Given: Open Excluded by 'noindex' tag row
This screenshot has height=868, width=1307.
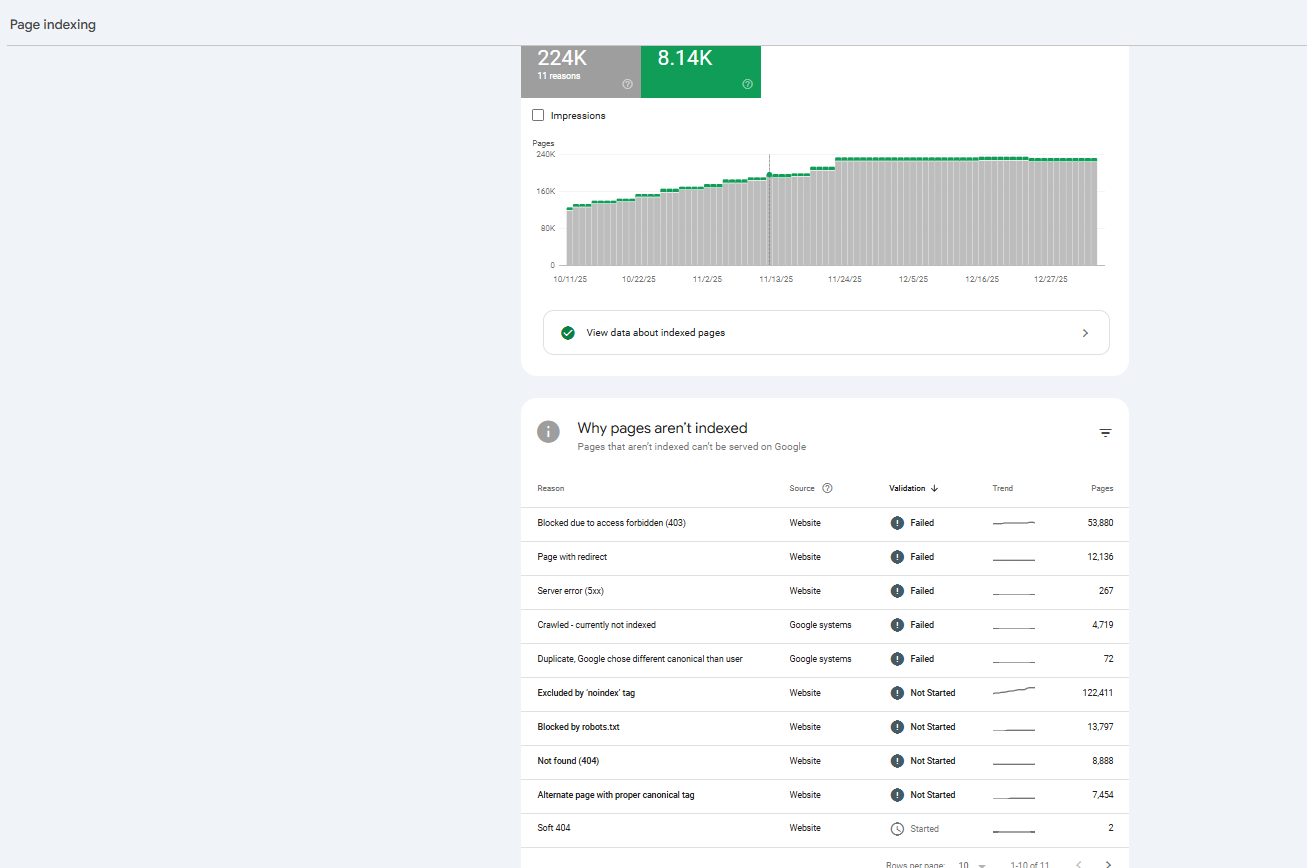Looking at the screenshot, I should 825,693.
